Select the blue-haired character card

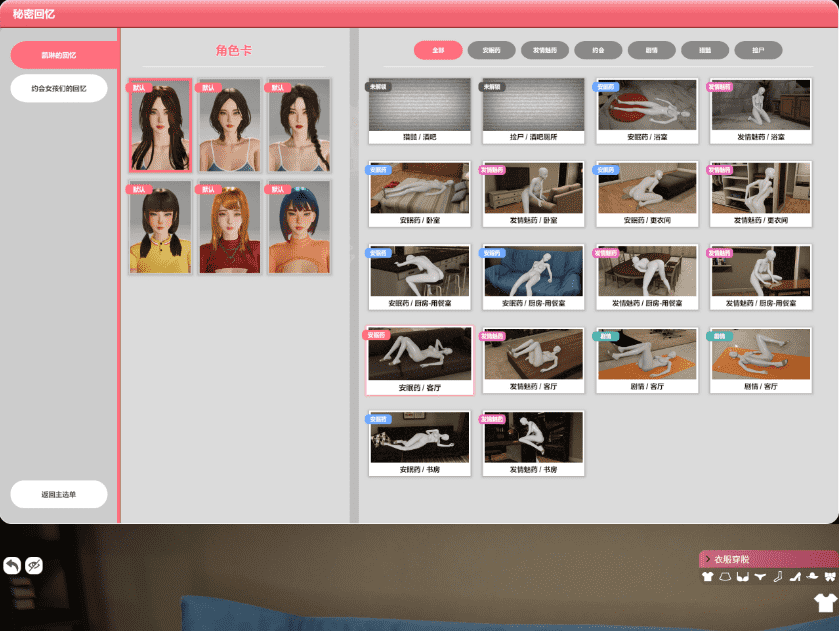[300, 229]
